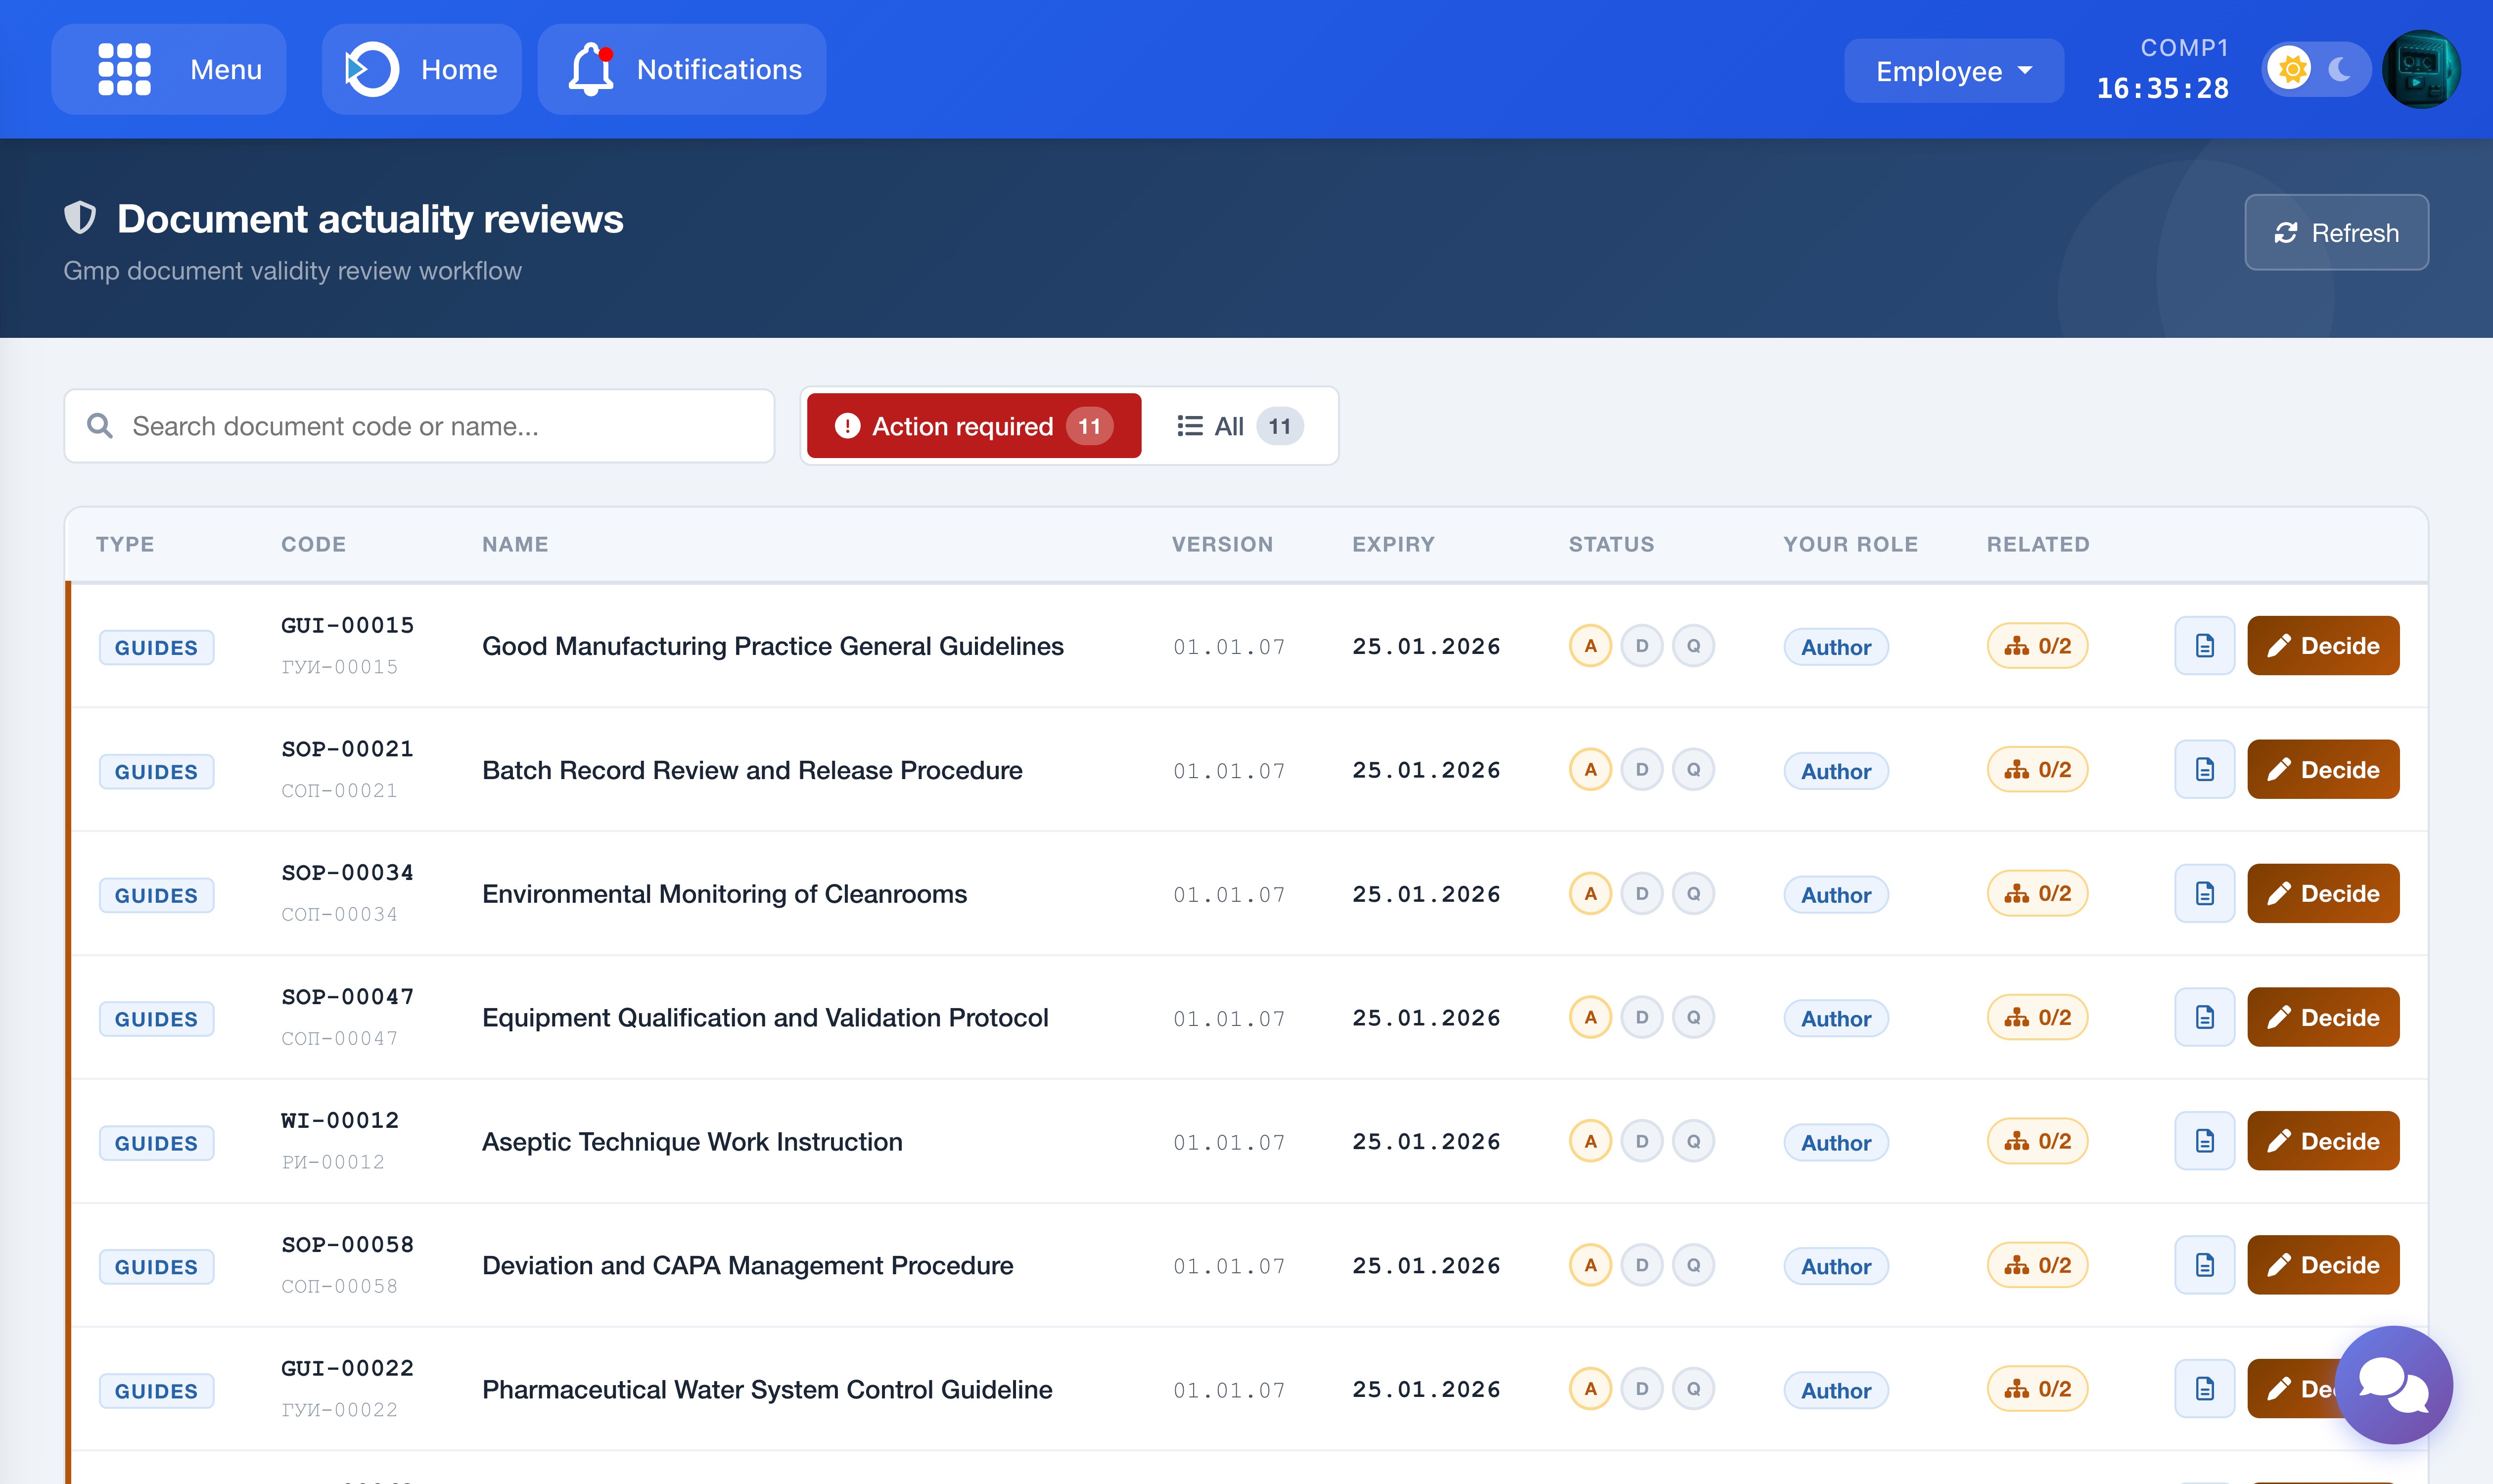View the document file icon for GUI-00015
This screenshot has width=2493, height=1484.
pyautogui.click(x=2204, y=646)
